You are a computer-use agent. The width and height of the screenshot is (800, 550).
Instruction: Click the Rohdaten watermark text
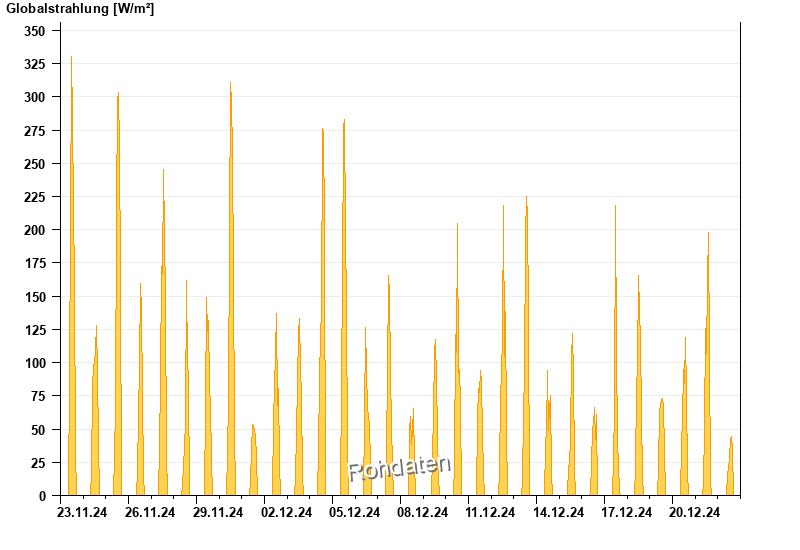(x=399, y=468)
